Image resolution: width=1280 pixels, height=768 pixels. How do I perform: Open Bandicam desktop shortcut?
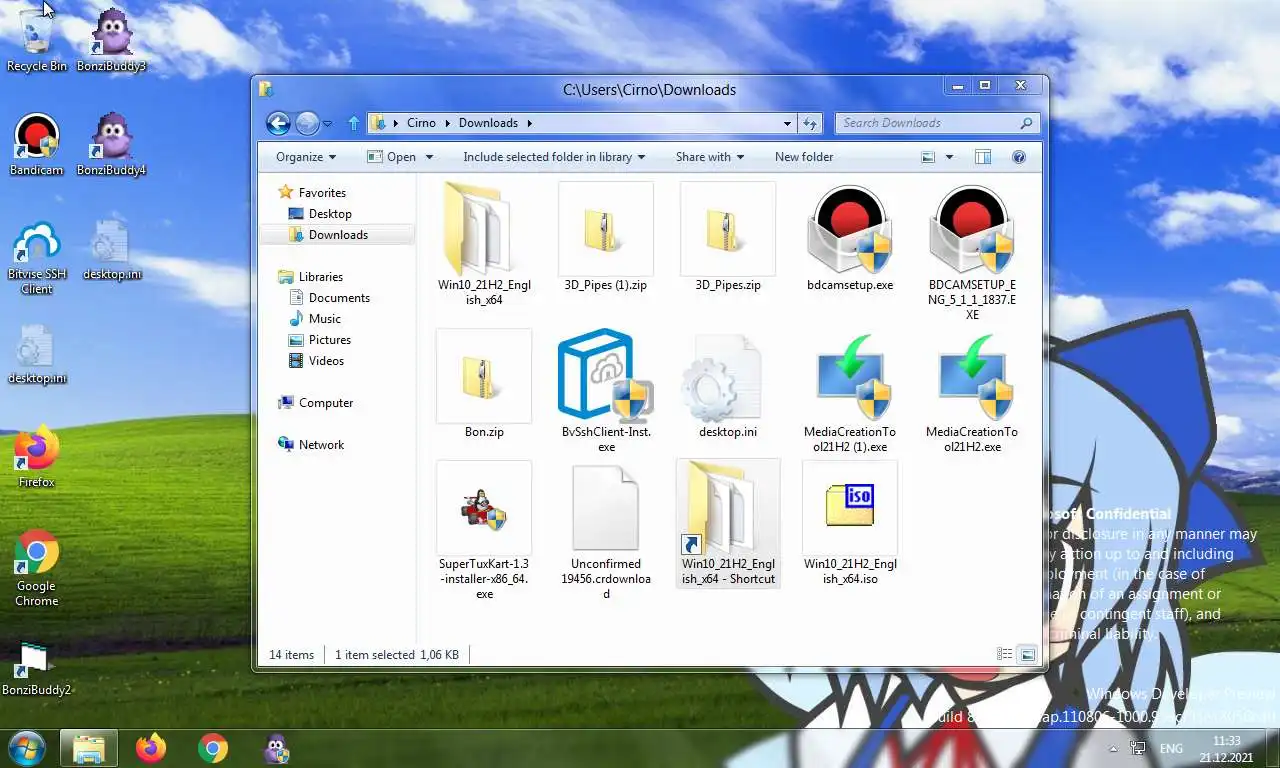[37, 145]
